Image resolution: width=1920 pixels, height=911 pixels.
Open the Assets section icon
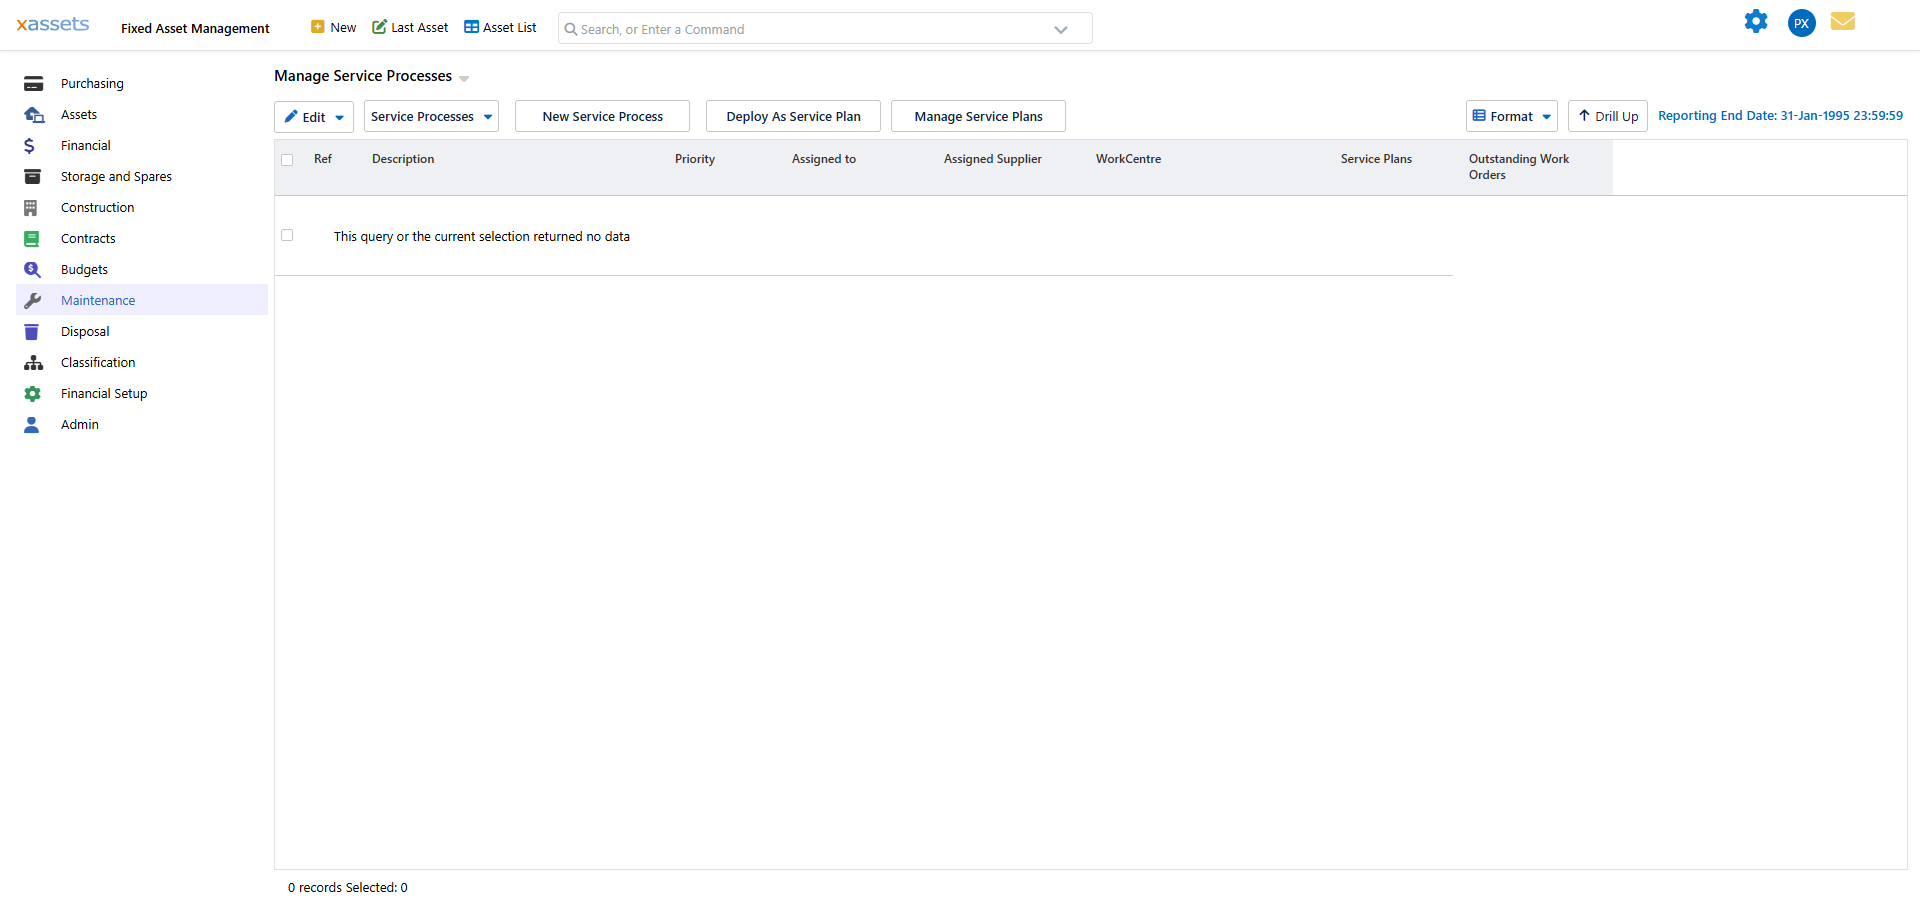coord(33,114)
